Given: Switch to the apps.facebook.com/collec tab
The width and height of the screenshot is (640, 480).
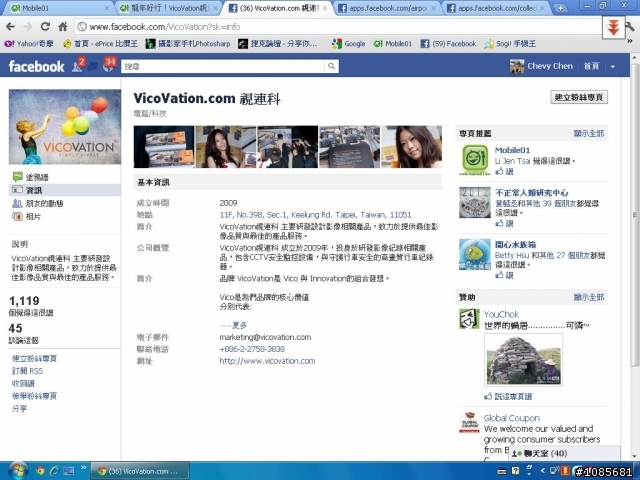Looking at the screenshot, I should [x=496, y=8].
